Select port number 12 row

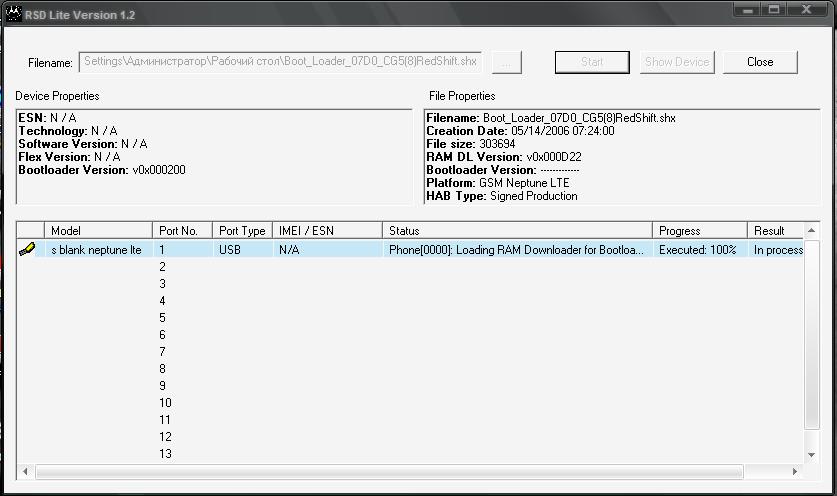pos(165,437)
